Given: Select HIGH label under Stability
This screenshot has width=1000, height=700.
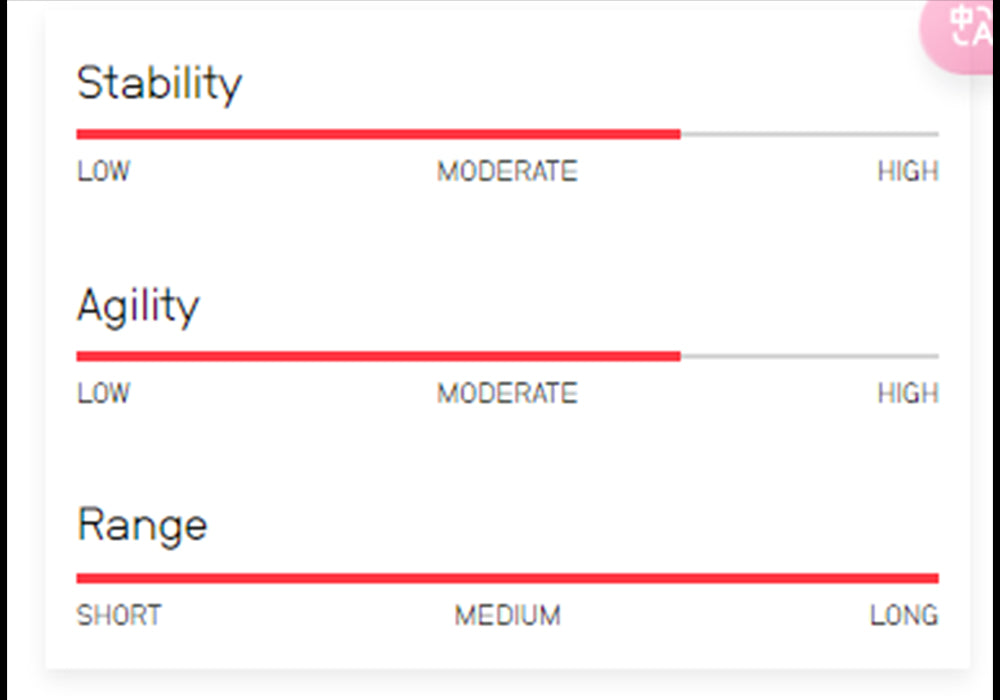Looking at the screenshot, I should (x=908, y=171).
